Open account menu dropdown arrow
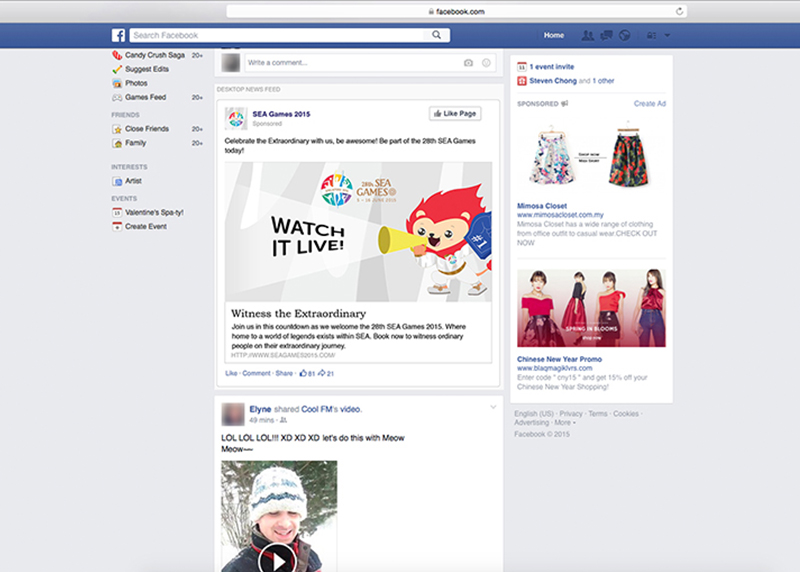The height and width of the screenshot is (572, 800). 667,36
